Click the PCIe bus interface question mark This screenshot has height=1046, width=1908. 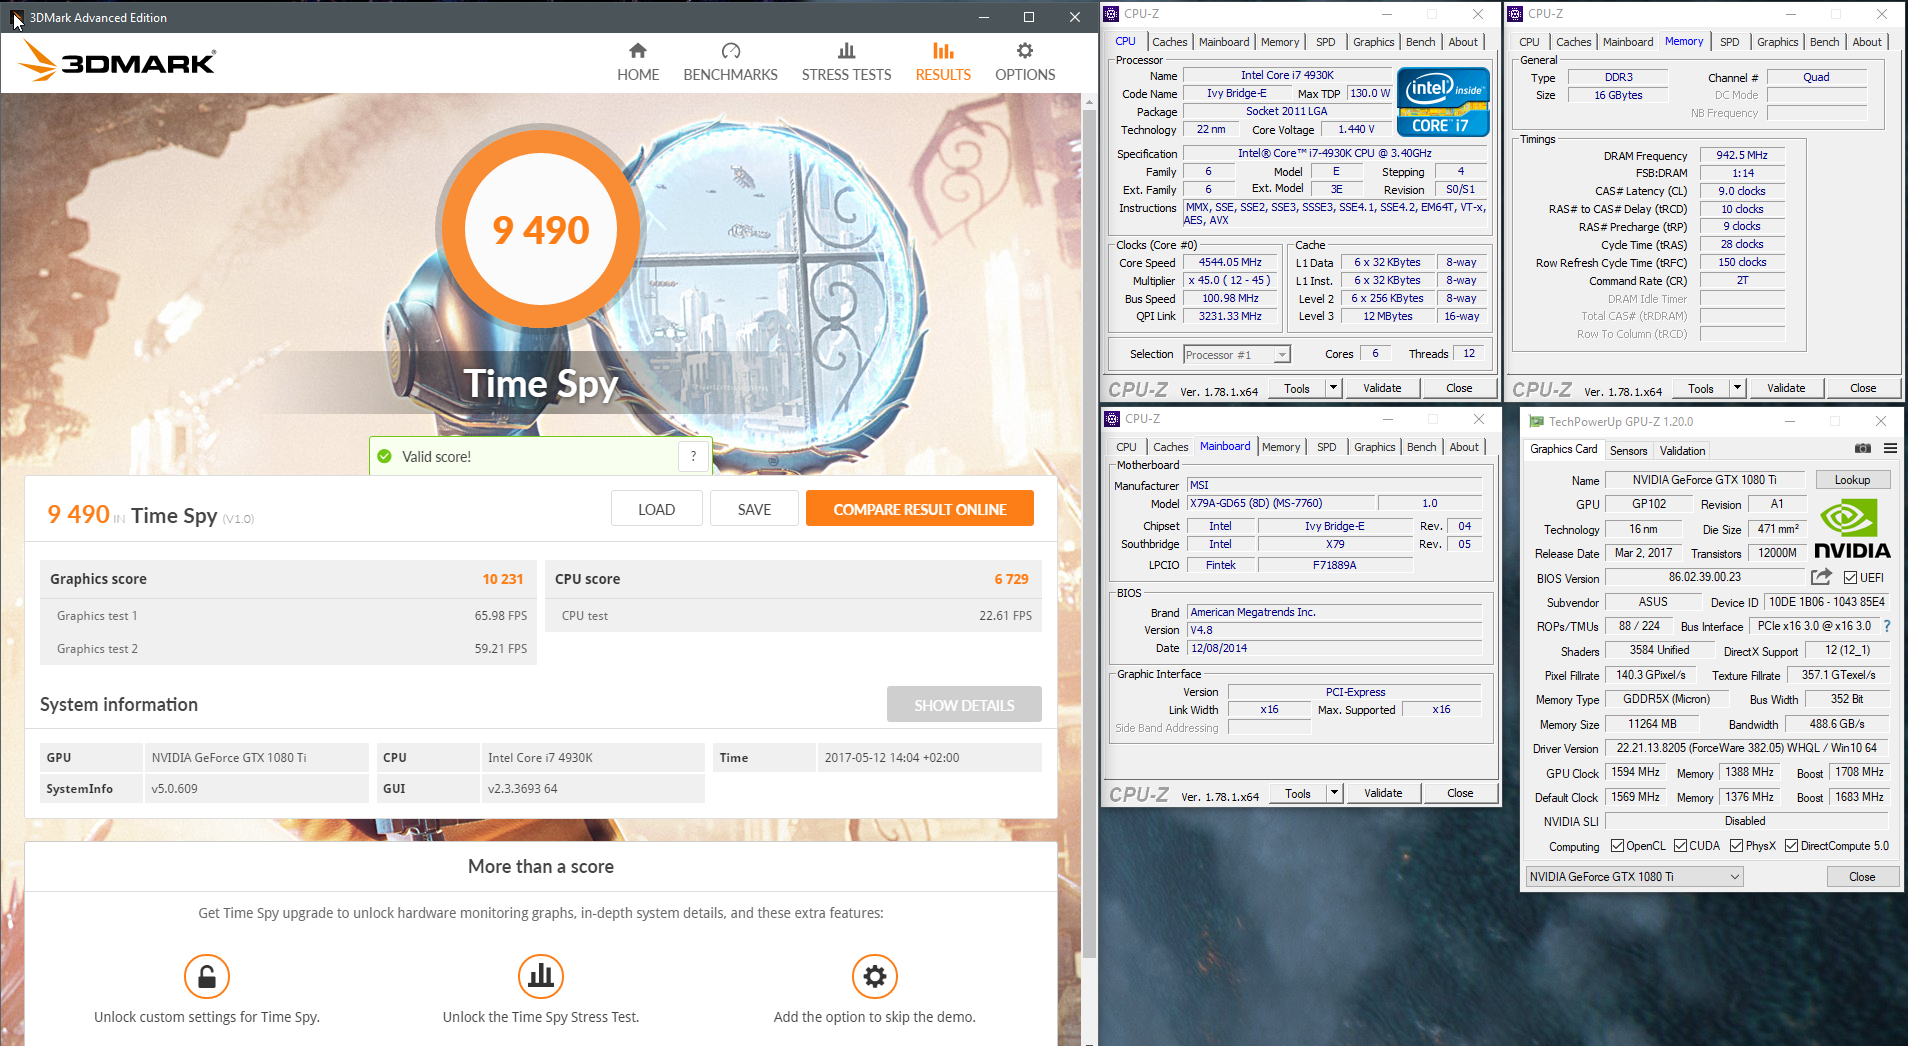(1887, 626)
